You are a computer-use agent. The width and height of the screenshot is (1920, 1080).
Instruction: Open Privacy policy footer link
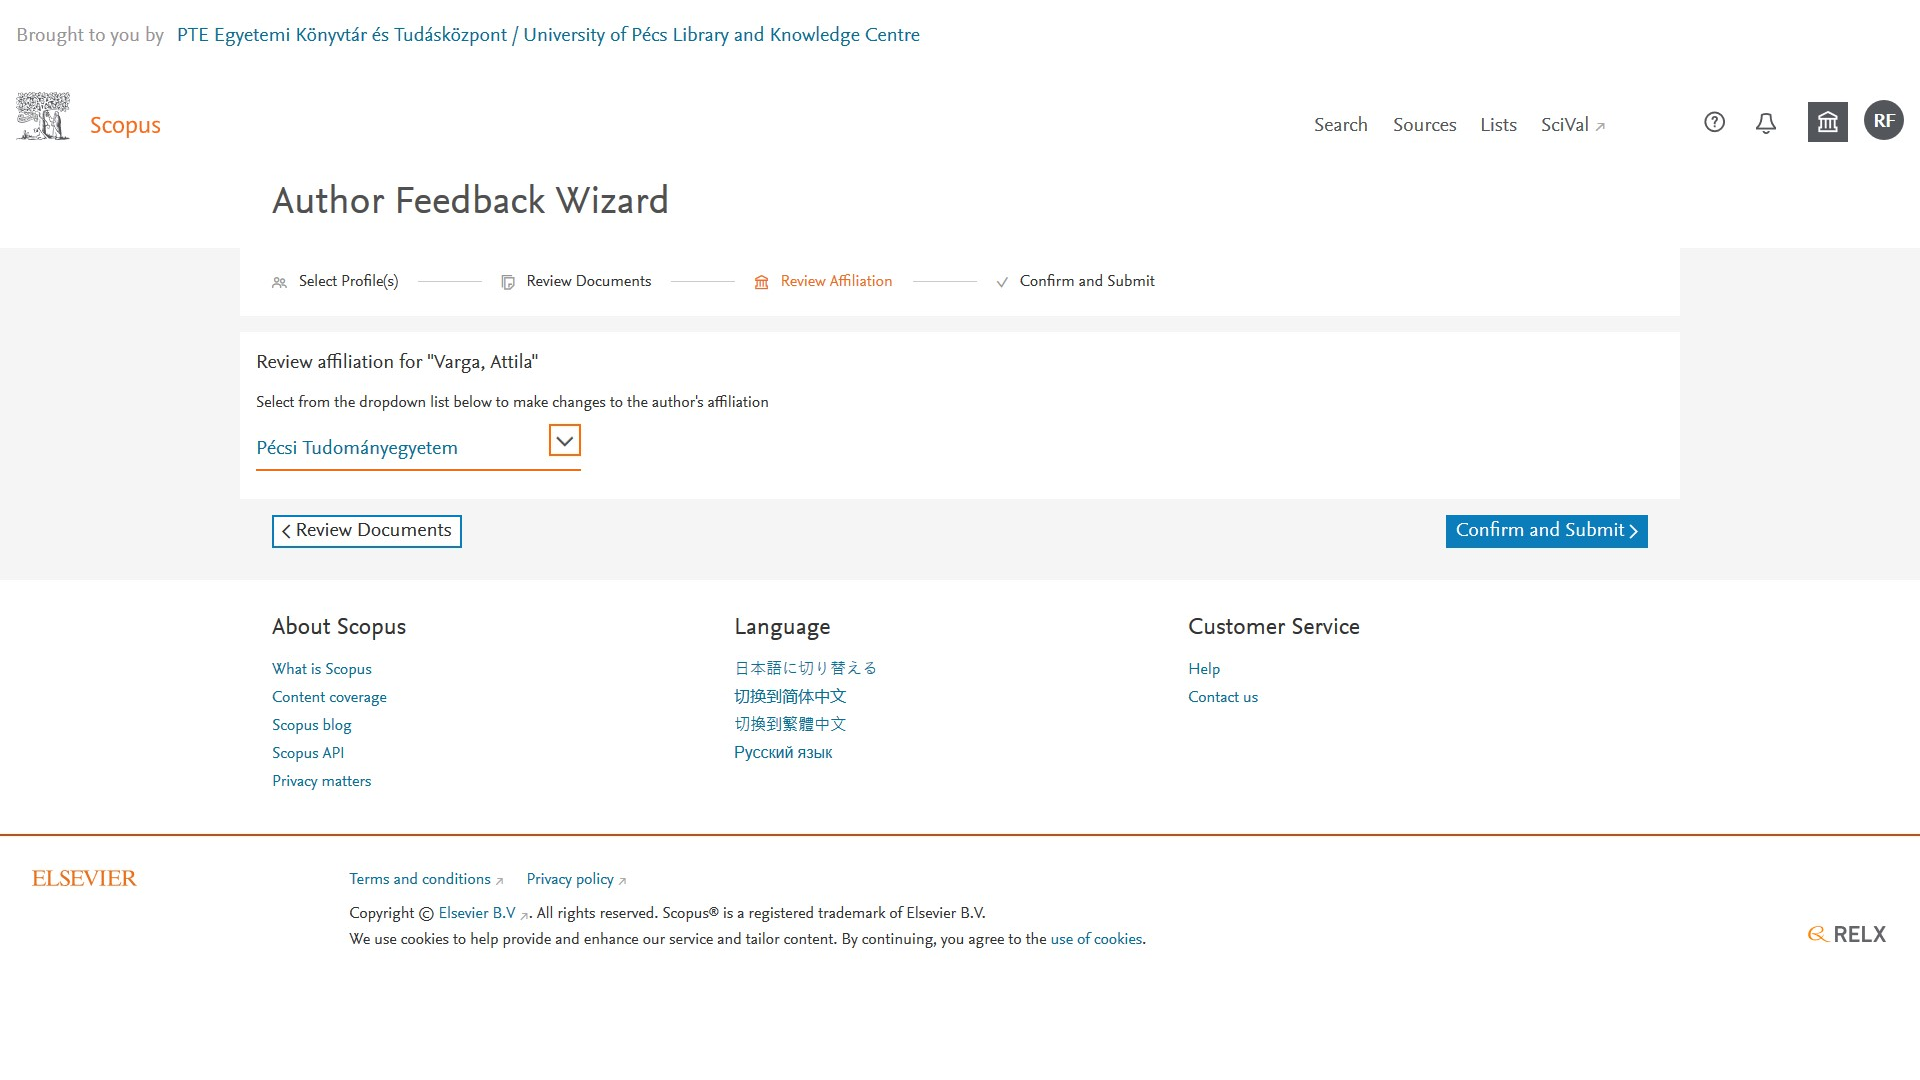pos(576,879)
